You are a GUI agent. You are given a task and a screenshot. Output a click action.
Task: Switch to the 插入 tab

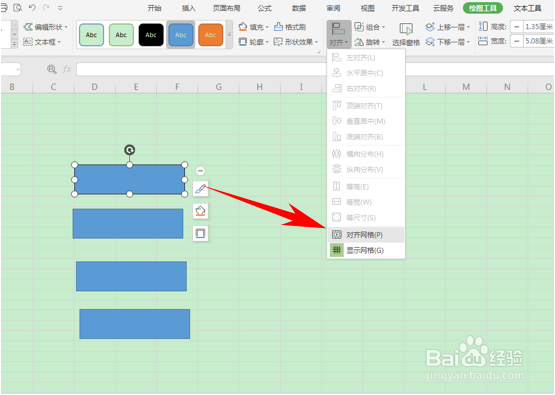(189, 8)
